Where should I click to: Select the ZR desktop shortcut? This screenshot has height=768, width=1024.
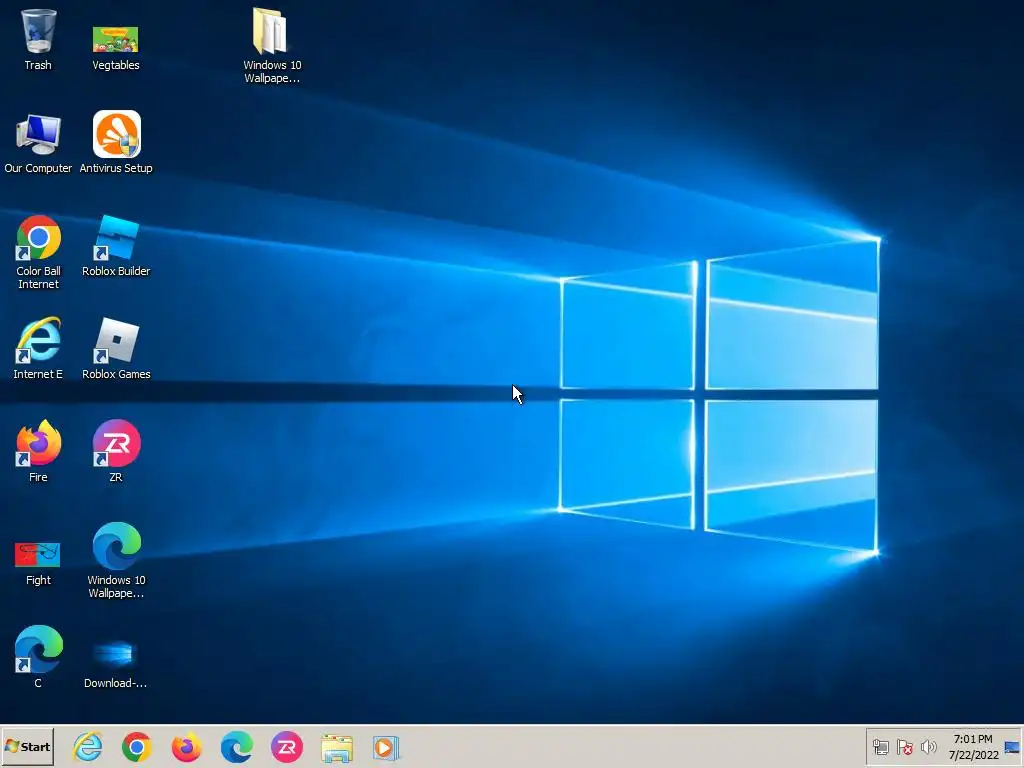coord(116,451)
